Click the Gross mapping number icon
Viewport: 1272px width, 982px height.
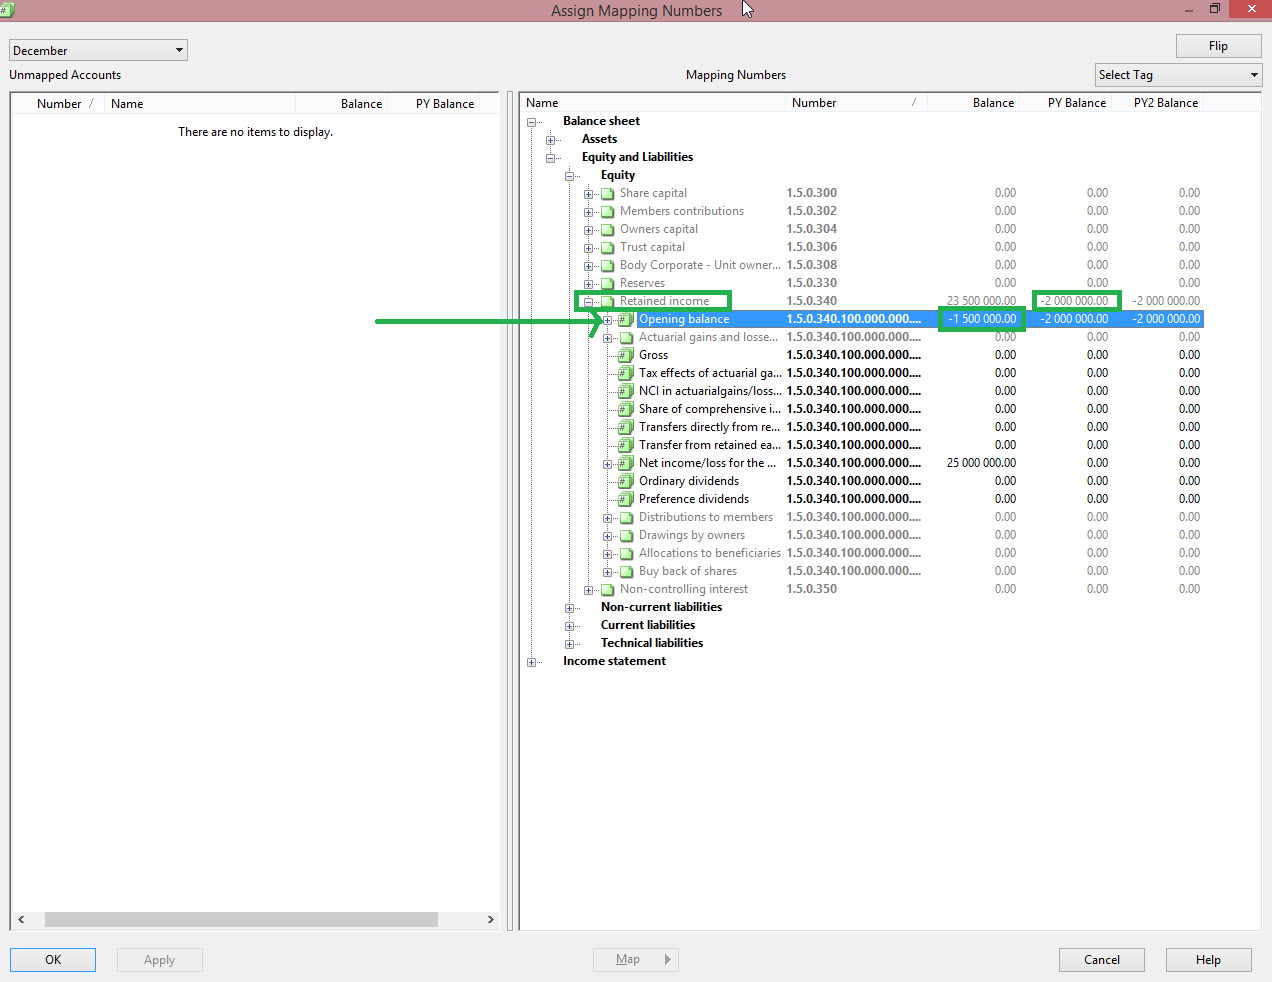[626, 355]
